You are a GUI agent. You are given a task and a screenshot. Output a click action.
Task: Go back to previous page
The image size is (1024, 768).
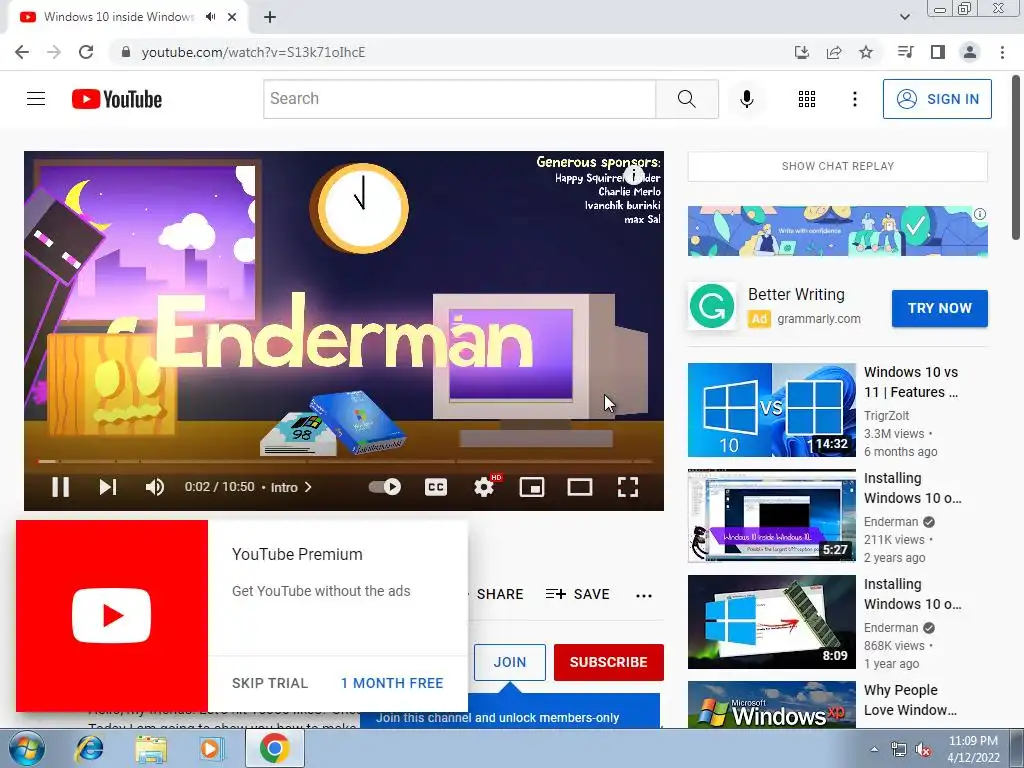(x=22, y=52)
